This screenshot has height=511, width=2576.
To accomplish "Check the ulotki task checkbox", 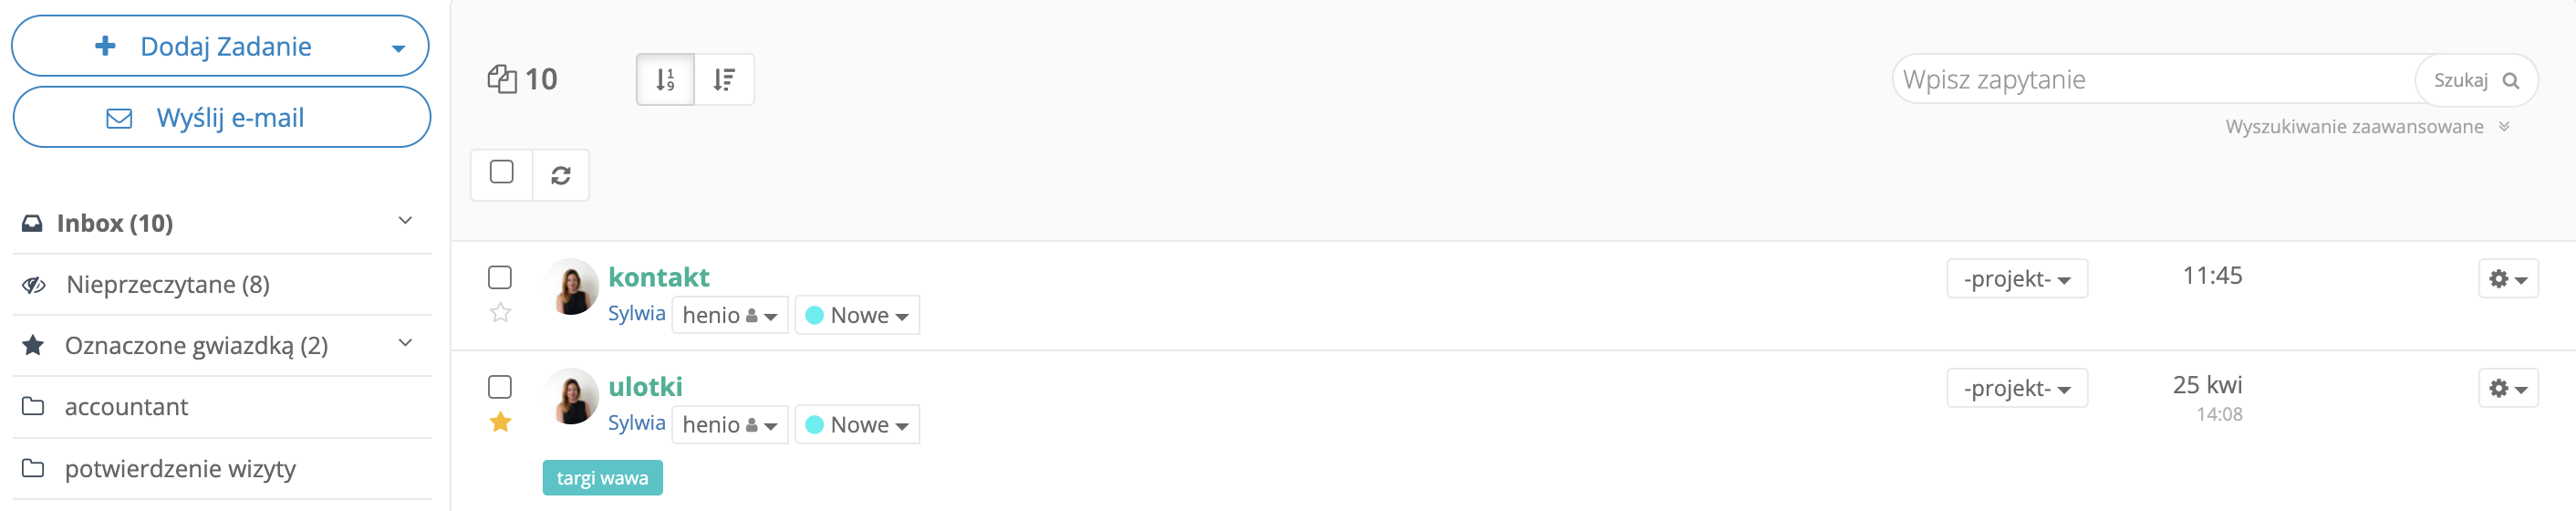I will point(500,387).
